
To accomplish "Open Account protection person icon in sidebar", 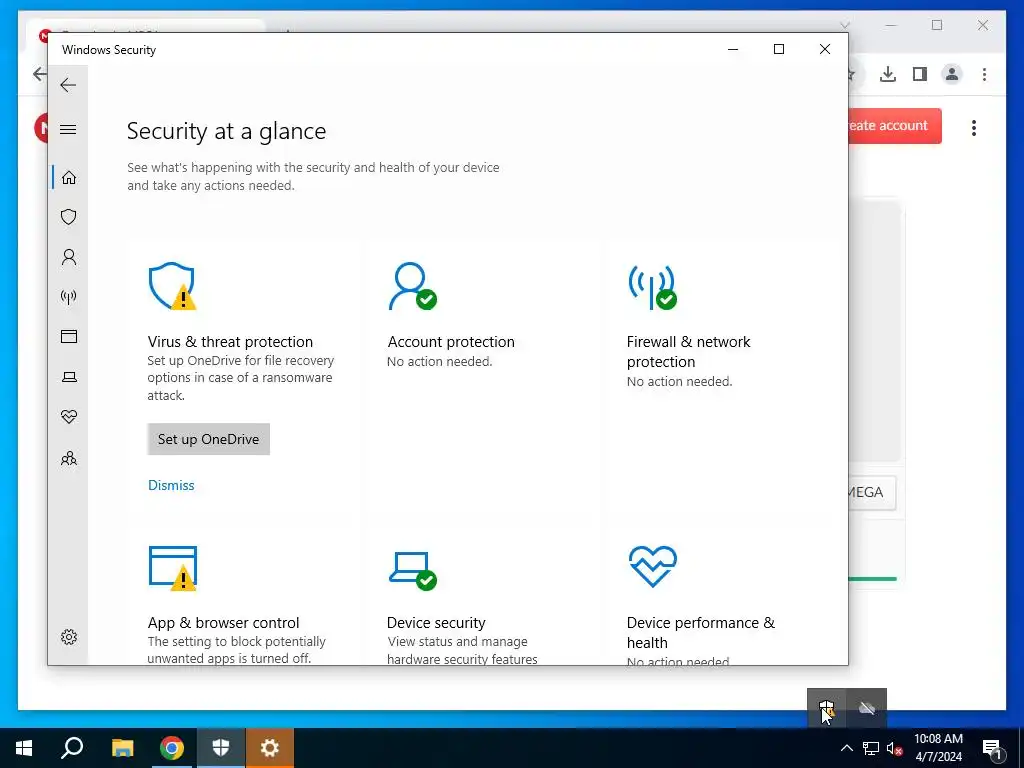I will [x=69, y=257].
